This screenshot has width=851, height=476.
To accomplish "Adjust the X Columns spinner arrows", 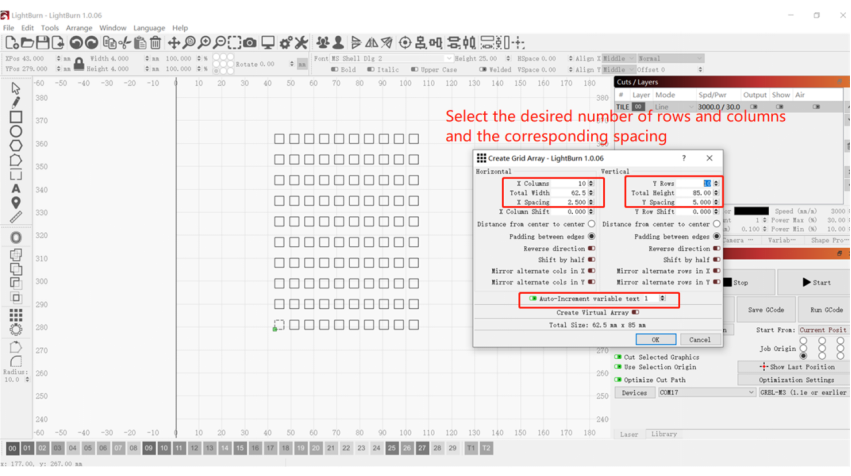I will pyautogui.click(x=591, y=183).
